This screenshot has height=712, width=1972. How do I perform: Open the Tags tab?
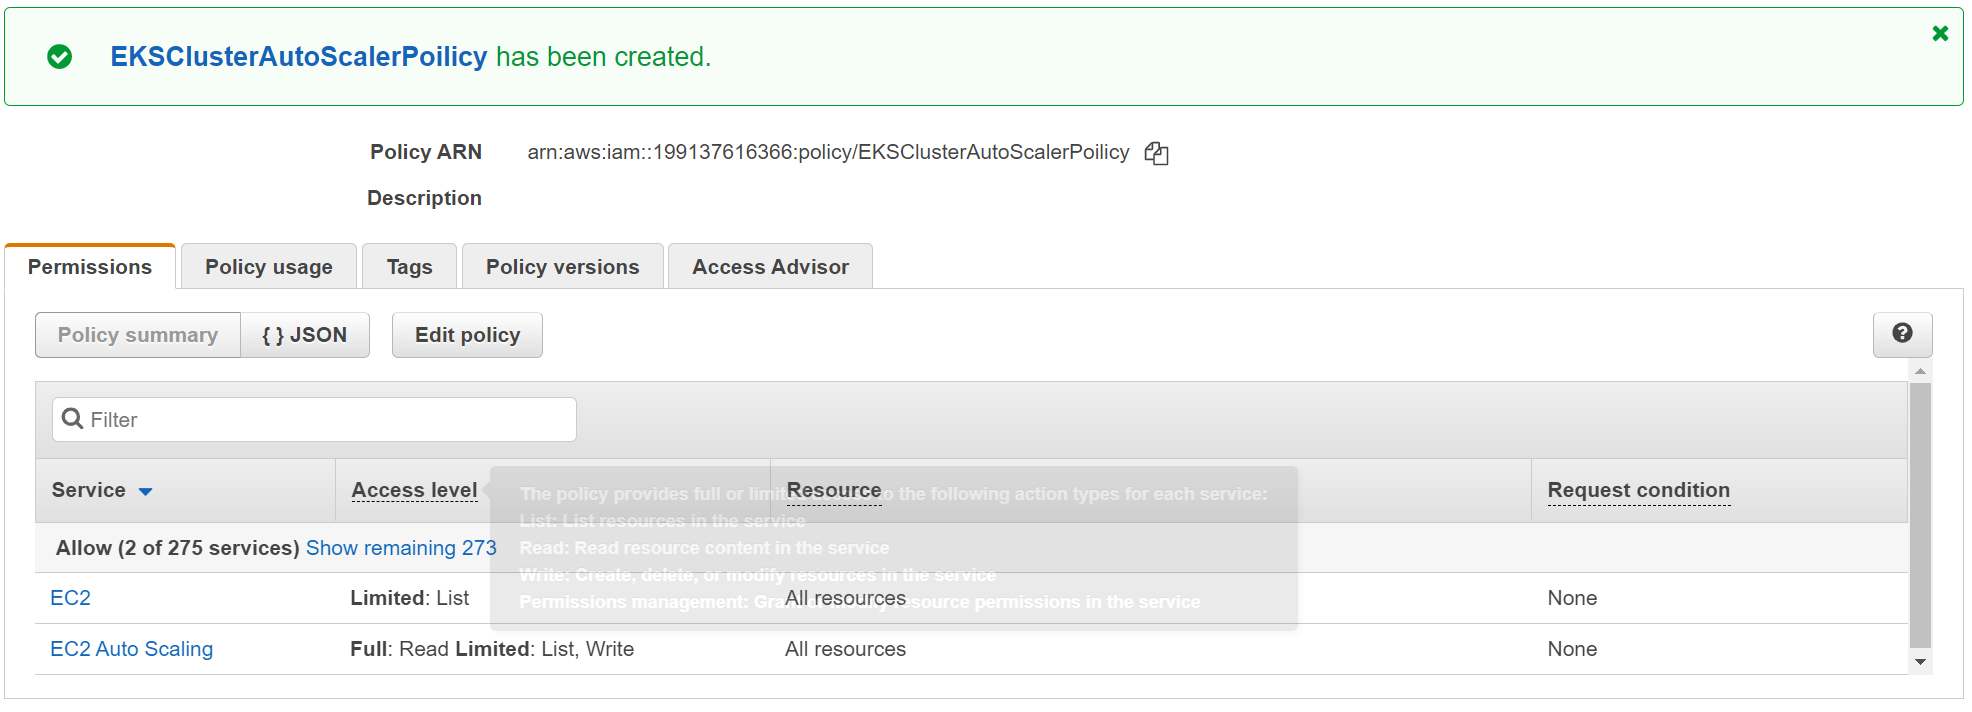[410, 267]
